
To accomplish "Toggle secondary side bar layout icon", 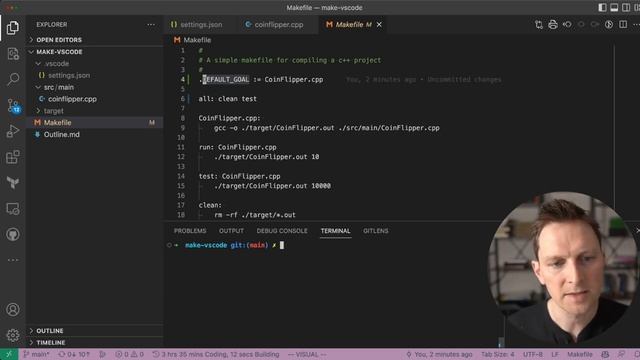I will click(626, 8).
